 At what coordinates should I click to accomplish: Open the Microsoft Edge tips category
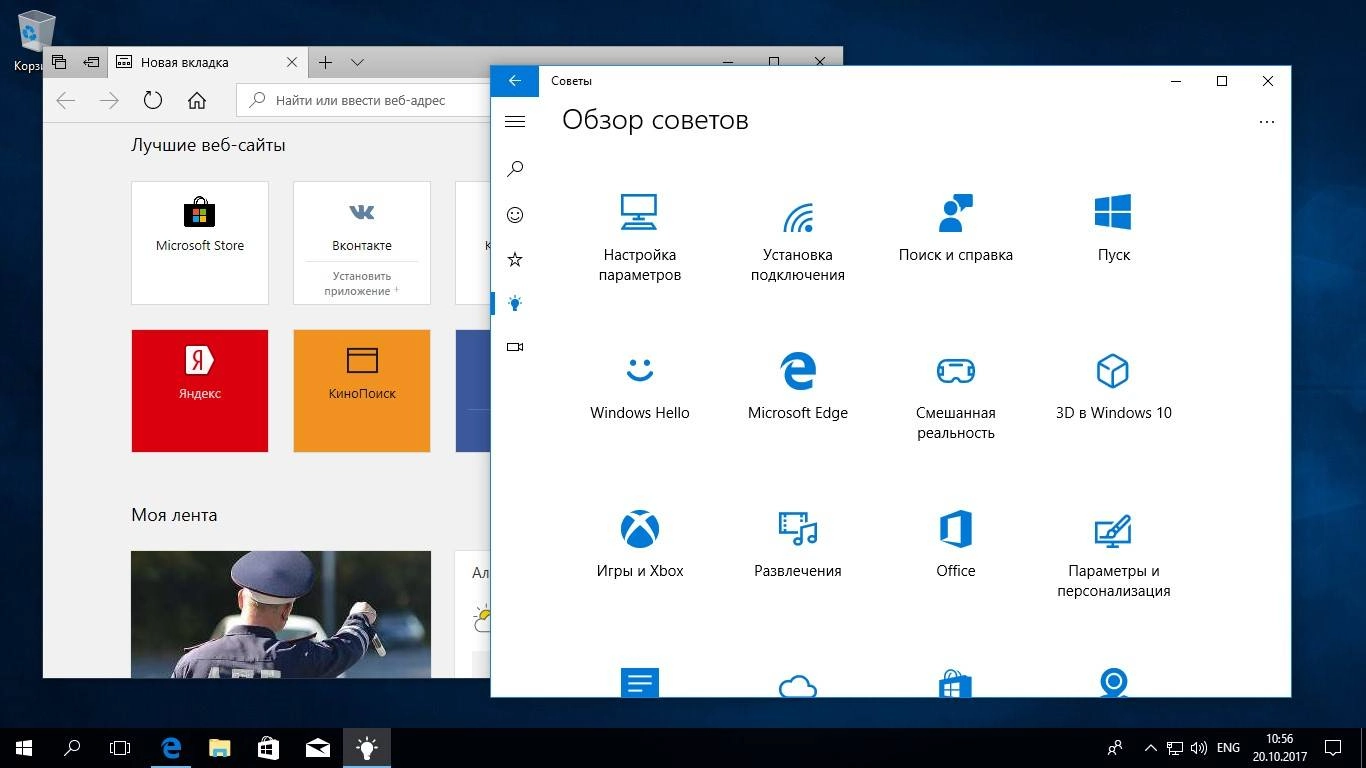click(798, 388)
